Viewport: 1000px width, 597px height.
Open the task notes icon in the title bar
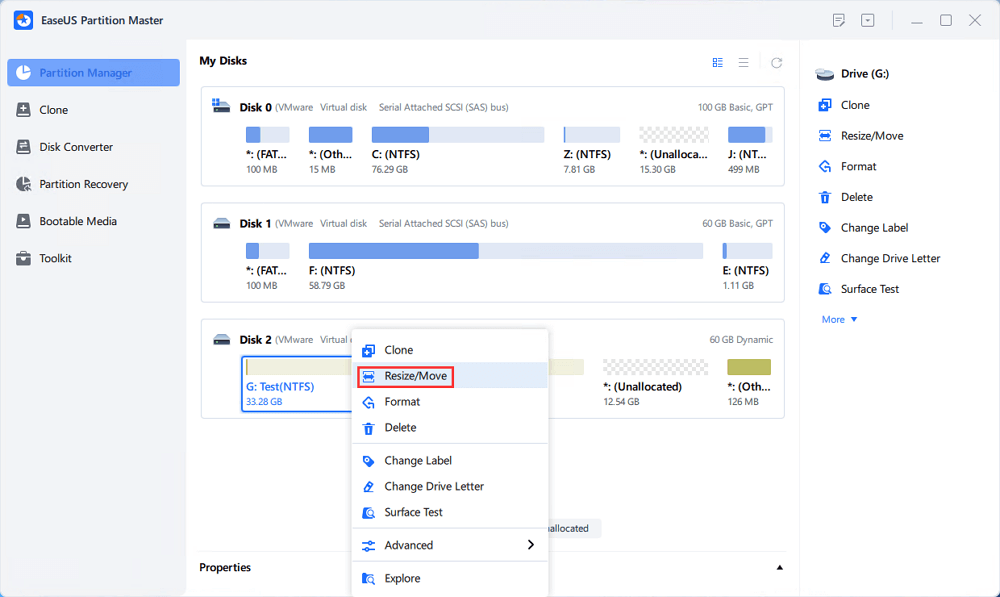(x=839, y=20)
